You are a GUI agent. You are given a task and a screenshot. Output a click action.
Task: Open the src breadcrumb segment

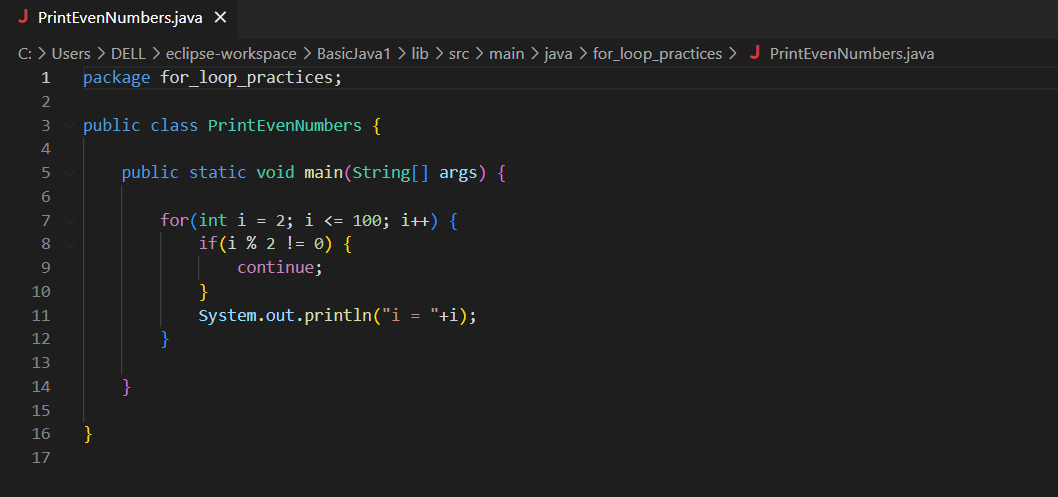pyautogui.click(x=459, y=54)
